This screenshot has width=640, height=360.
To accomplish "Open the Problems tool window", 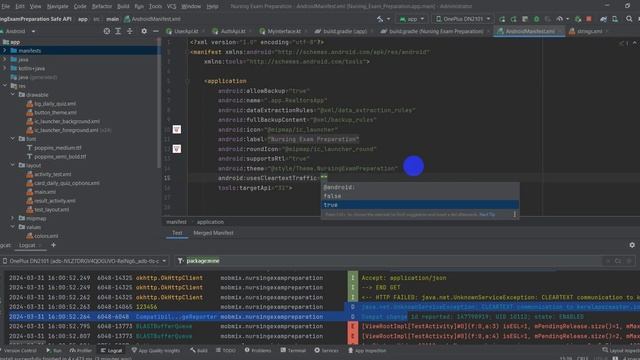I will (258, 350).
